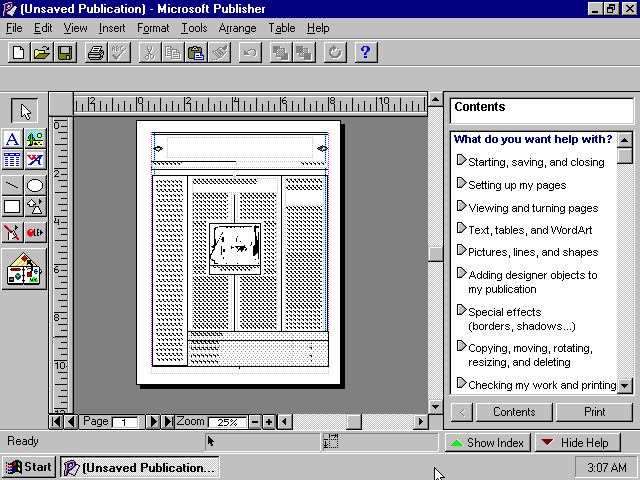Click the Hide Help button
This screenshot has width=640, height=480.
click(578, 442)
